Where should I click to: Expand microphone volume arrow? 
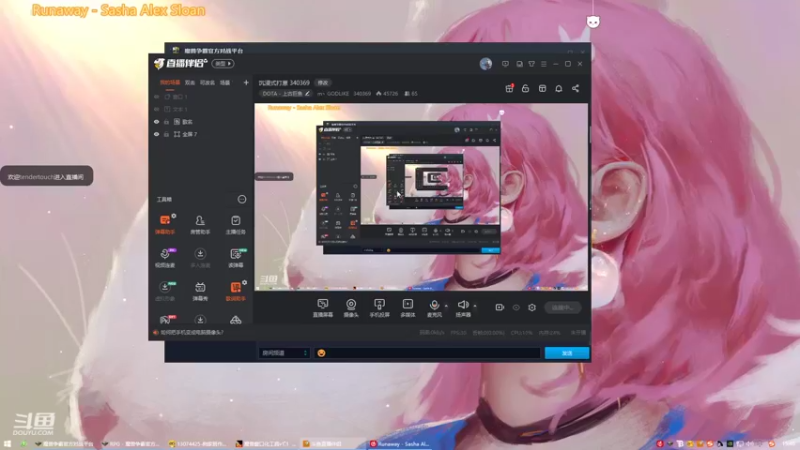point(446,306)
